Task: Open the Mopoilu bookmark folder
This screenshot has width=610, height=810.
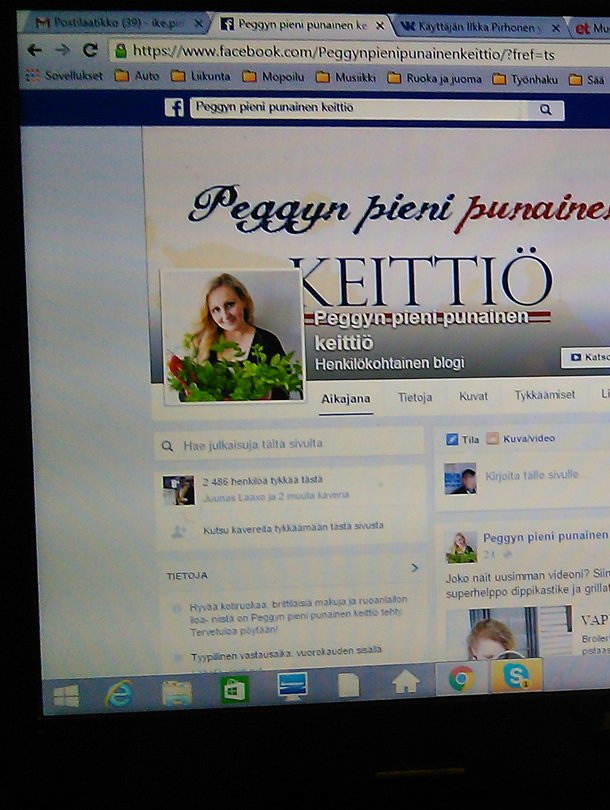Action: click(x=273, y=77)
